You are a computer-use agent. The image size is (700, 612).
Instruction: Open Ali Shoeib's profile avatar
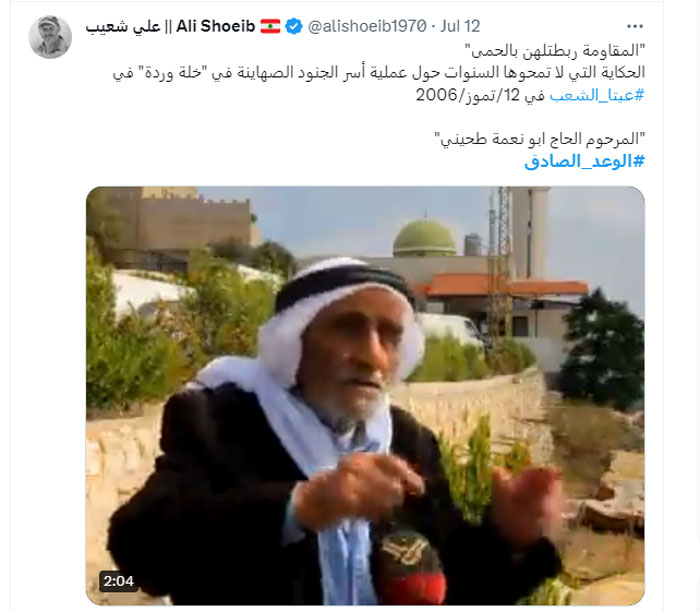(50, 37)
